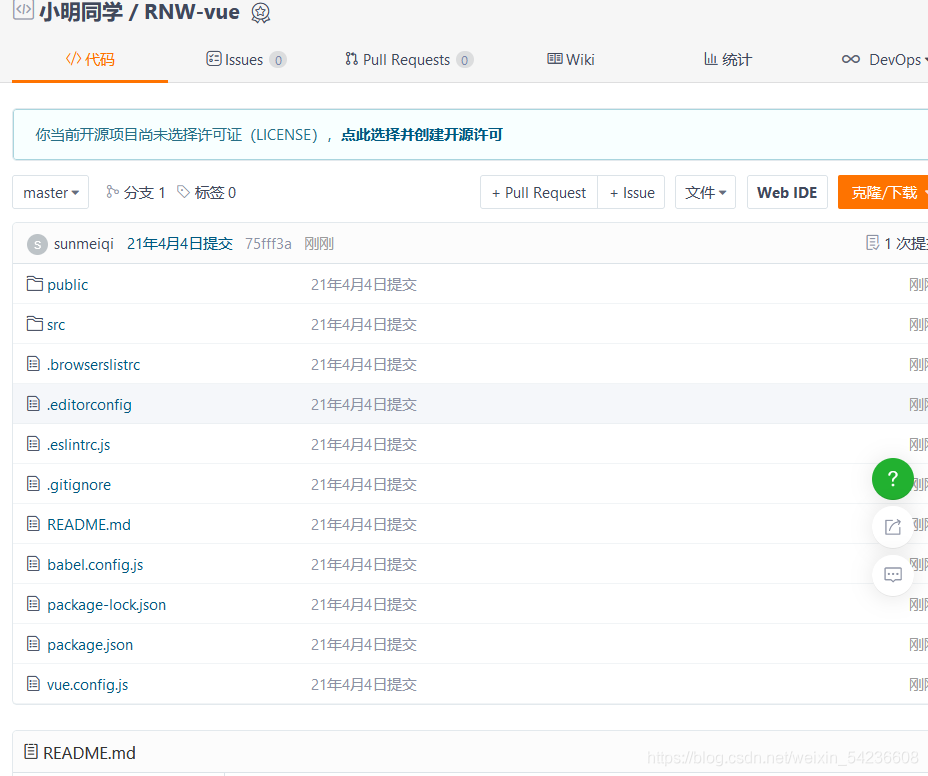Open the vue.config.js file

tap(88, 685)
